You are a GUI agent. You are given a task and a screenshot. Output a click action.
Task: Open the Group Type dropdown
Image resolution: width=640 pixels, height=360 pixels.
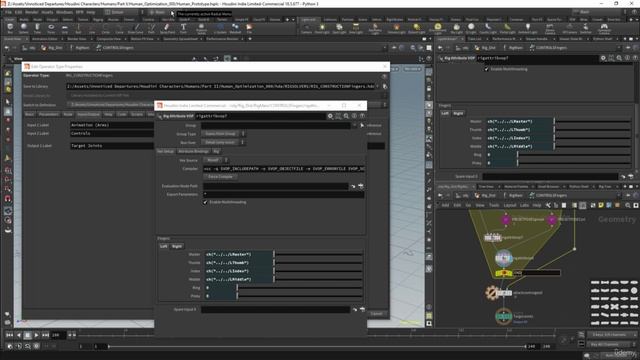[x=223, y=134]
